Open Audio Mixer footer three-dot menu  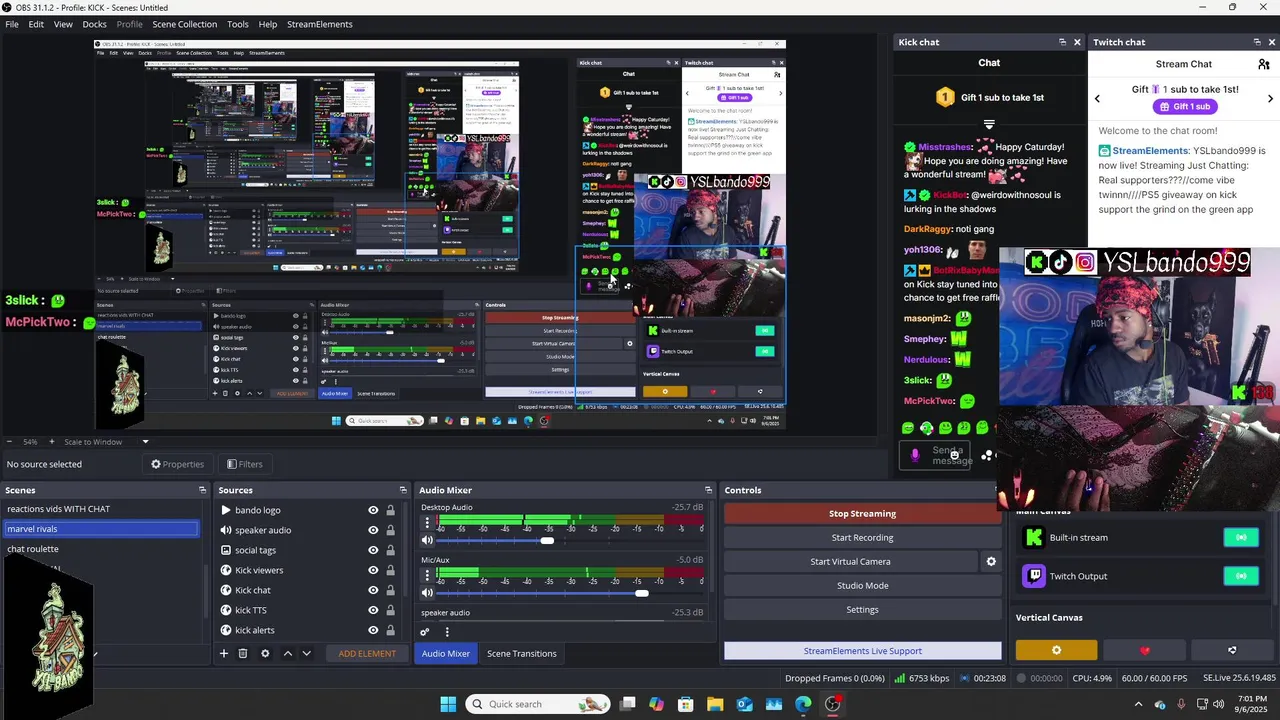(447, 632)
